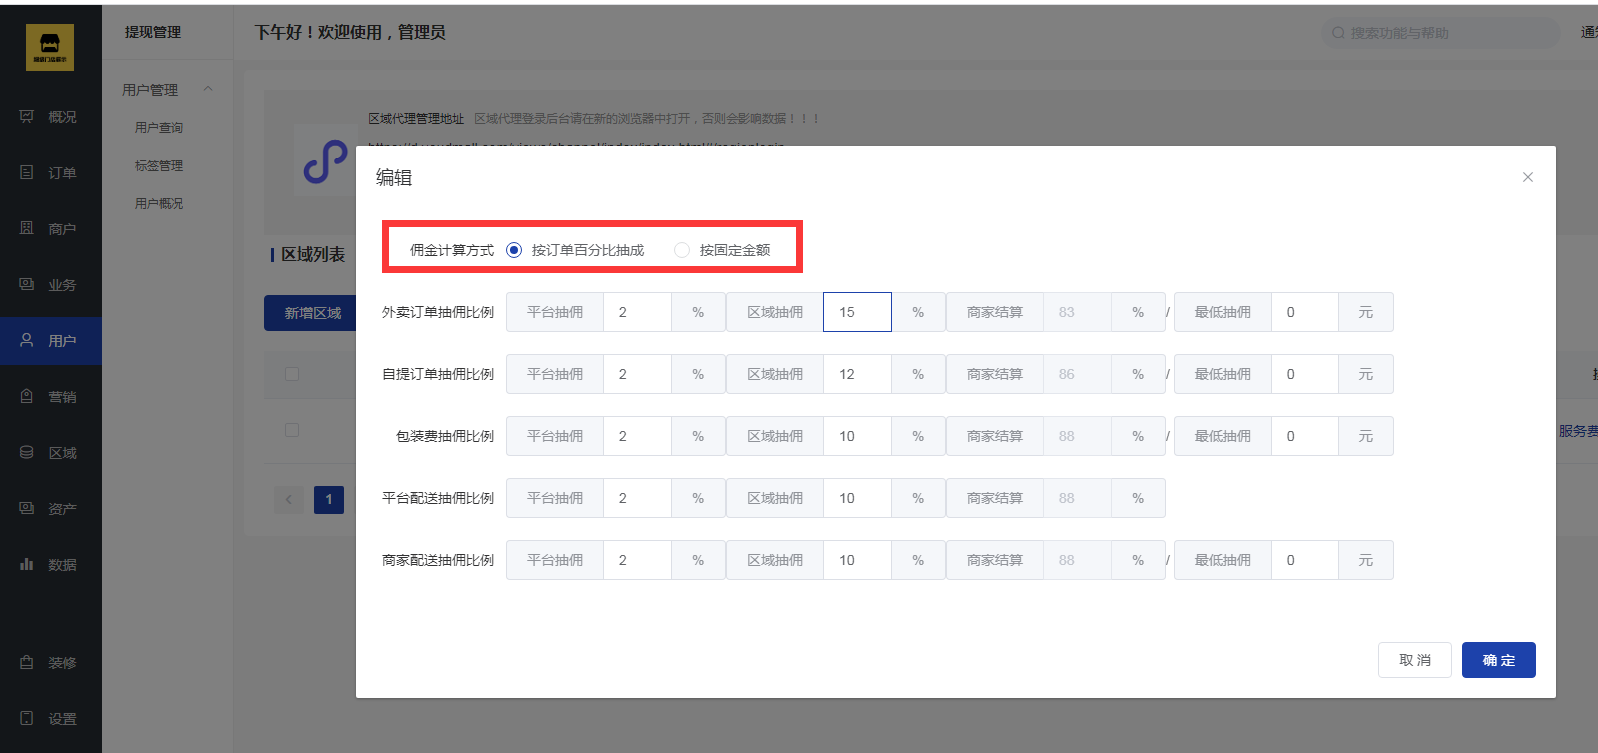Edit 包装费抽佣比例 最低抽佣 field
Screen dimensions: 1598x753
(x=1305, y=436)
